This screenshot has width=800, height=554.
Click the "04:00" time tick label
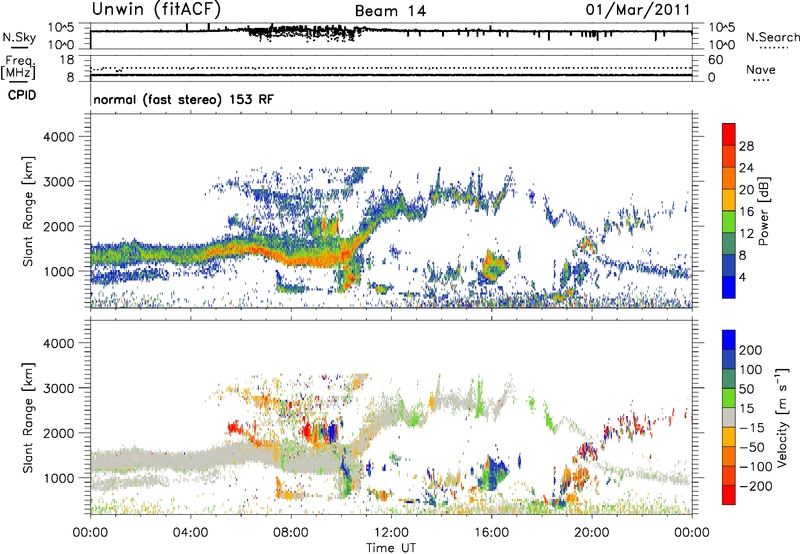191,533
